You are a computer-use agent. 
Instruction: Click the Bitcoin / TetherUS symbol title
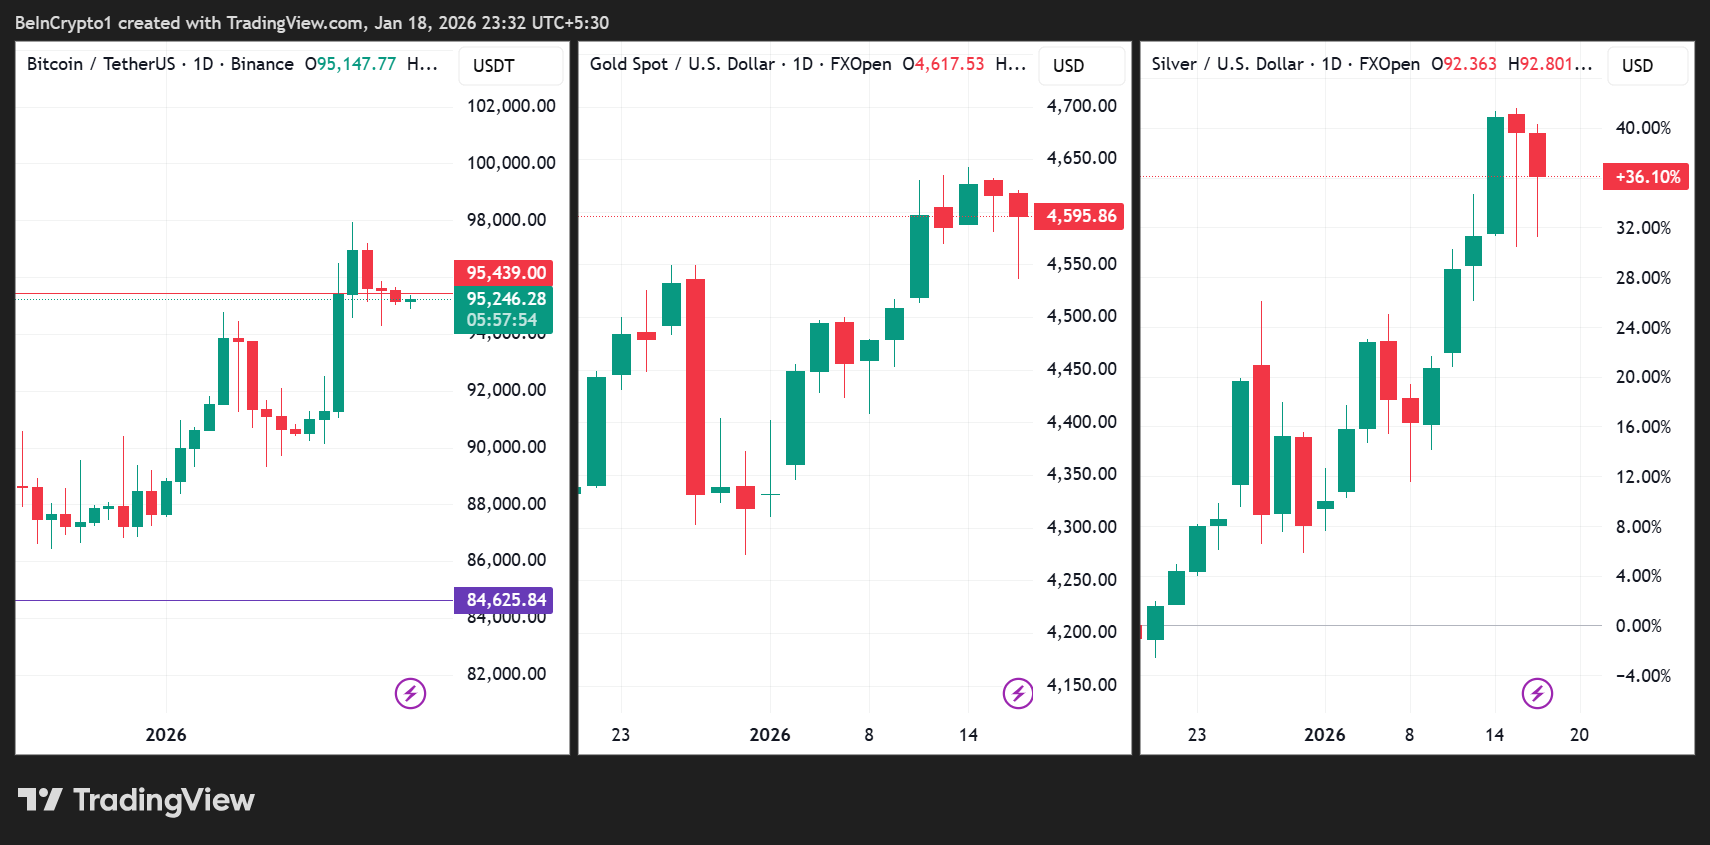point(100,64)
